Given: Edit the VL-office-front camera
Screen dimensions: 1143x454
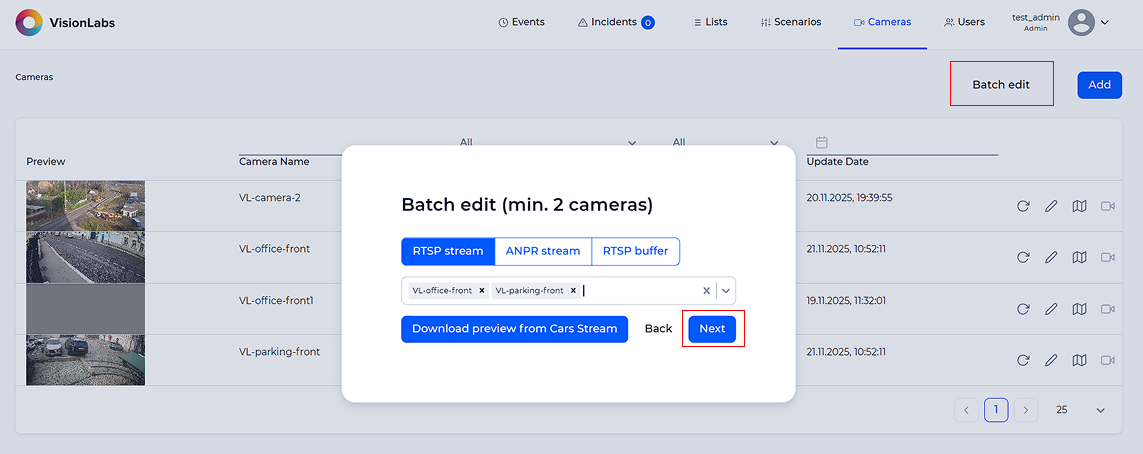Looking at the screenshot, I should pos(1051,257).
